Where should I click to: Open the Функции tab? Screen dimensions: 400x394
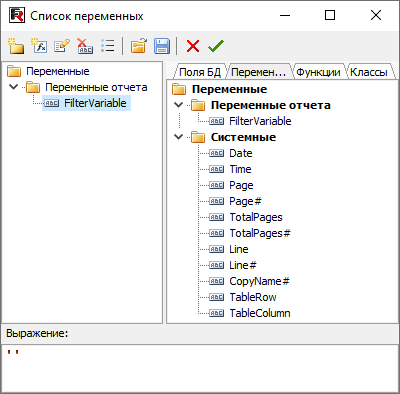(318, 72)
